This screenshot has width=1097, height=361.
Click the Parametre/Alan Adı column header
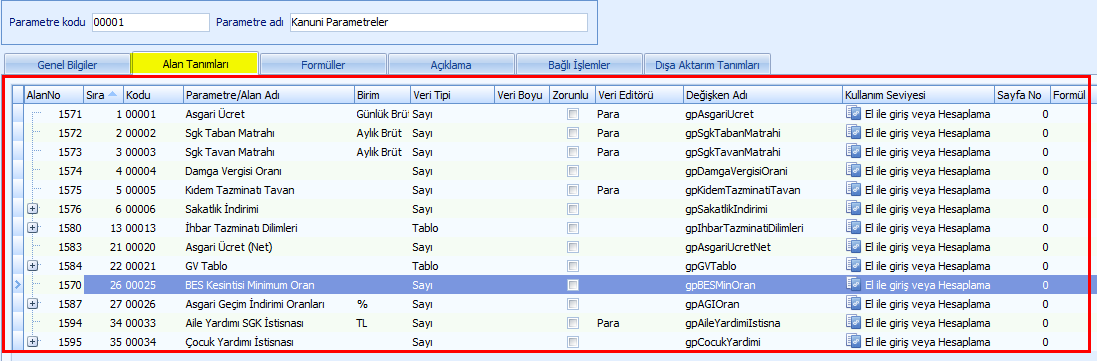click(x=269, y=94)
